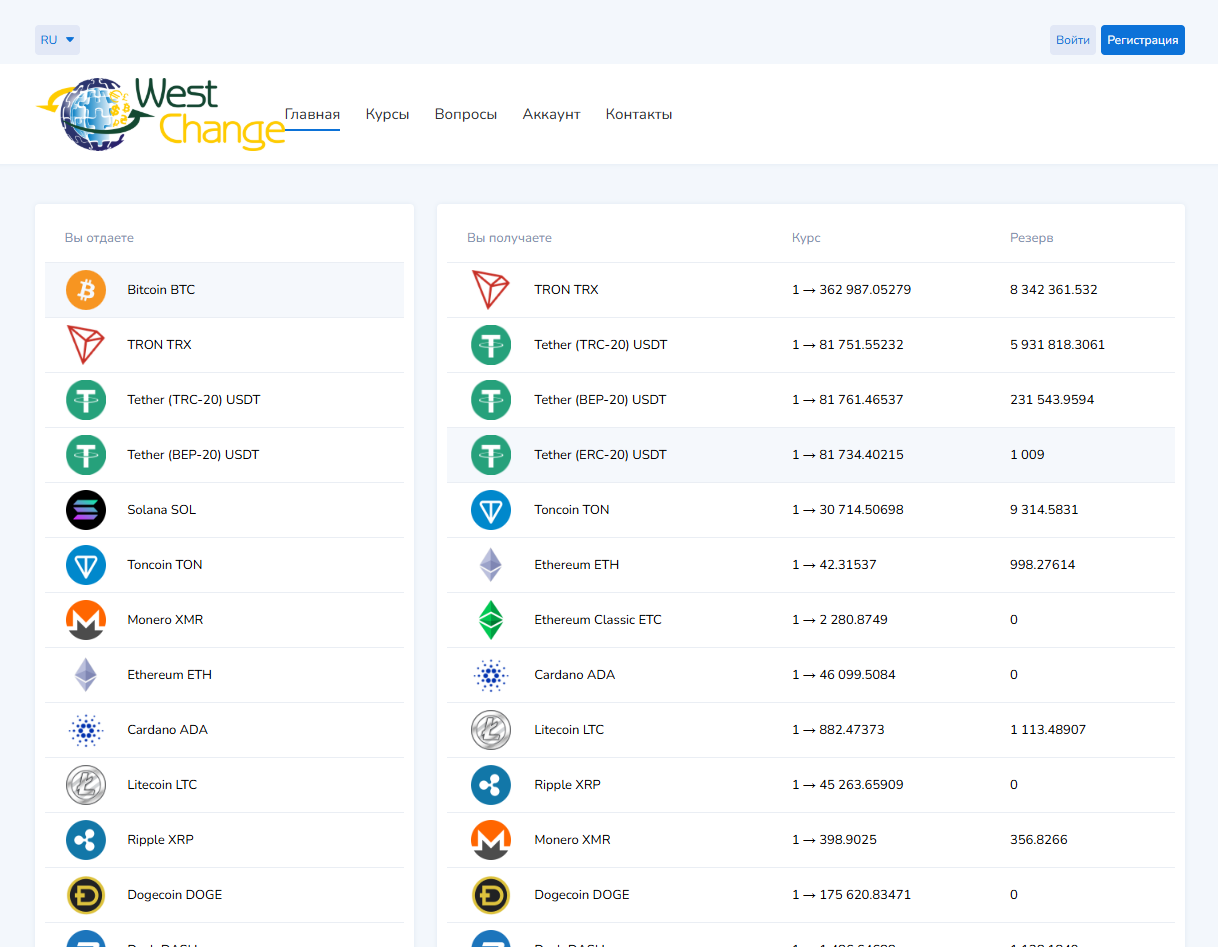Click the Резерв column header
The image size is (1218, 947).
point(1032,238)
